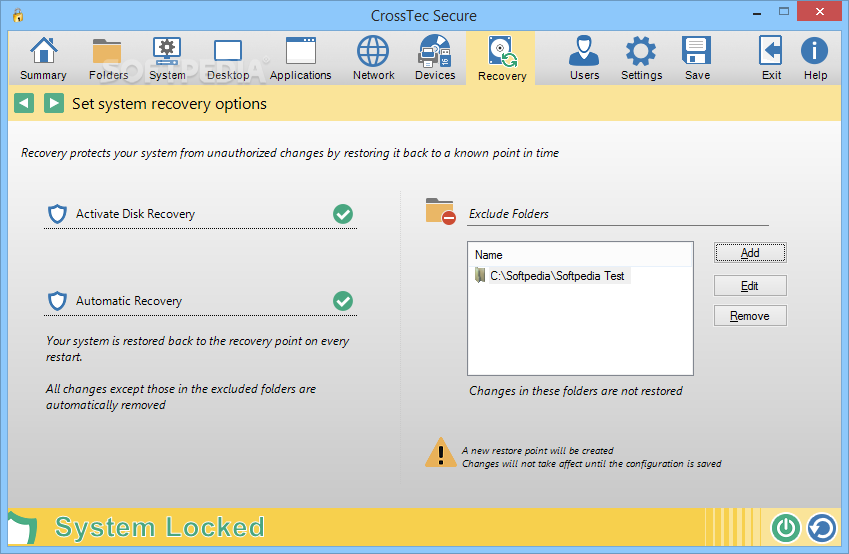Click the padlock app icon in title bar
Screen dimensions: 849x554
(18, 15)
